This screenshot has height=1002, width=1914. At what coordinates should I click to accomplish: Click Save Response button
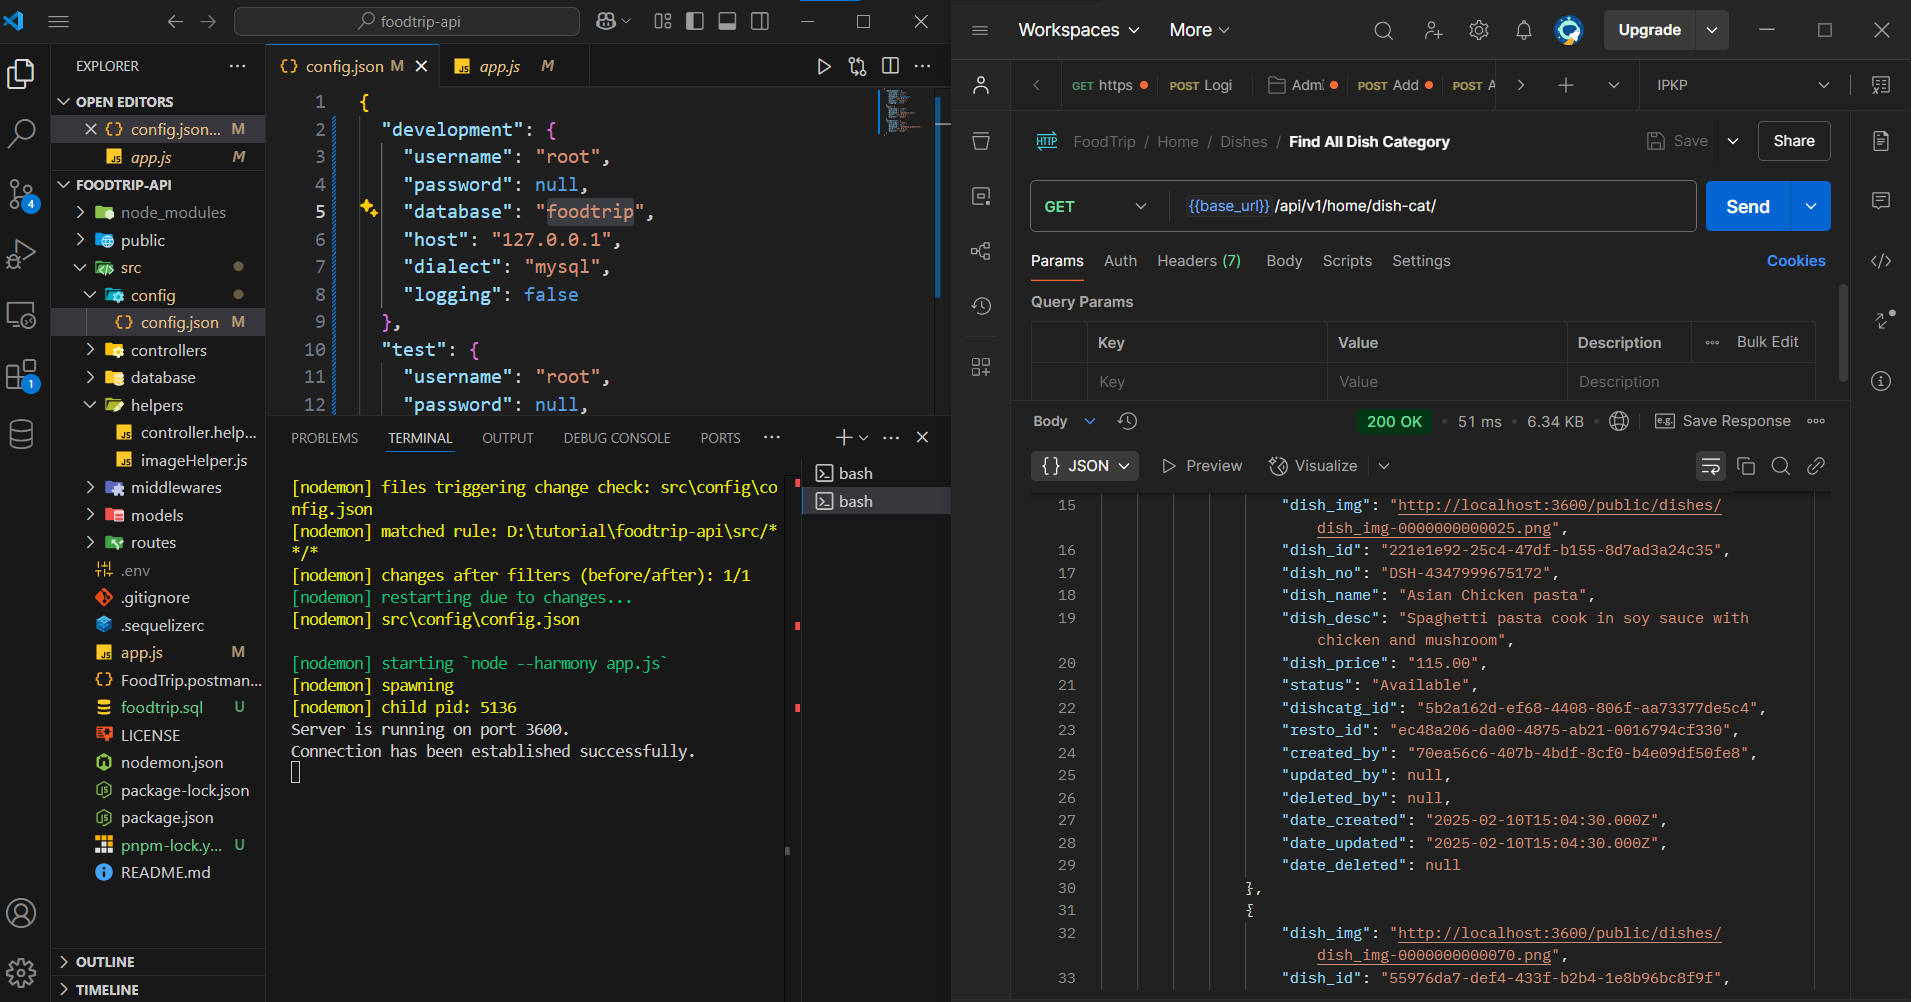1723,421
